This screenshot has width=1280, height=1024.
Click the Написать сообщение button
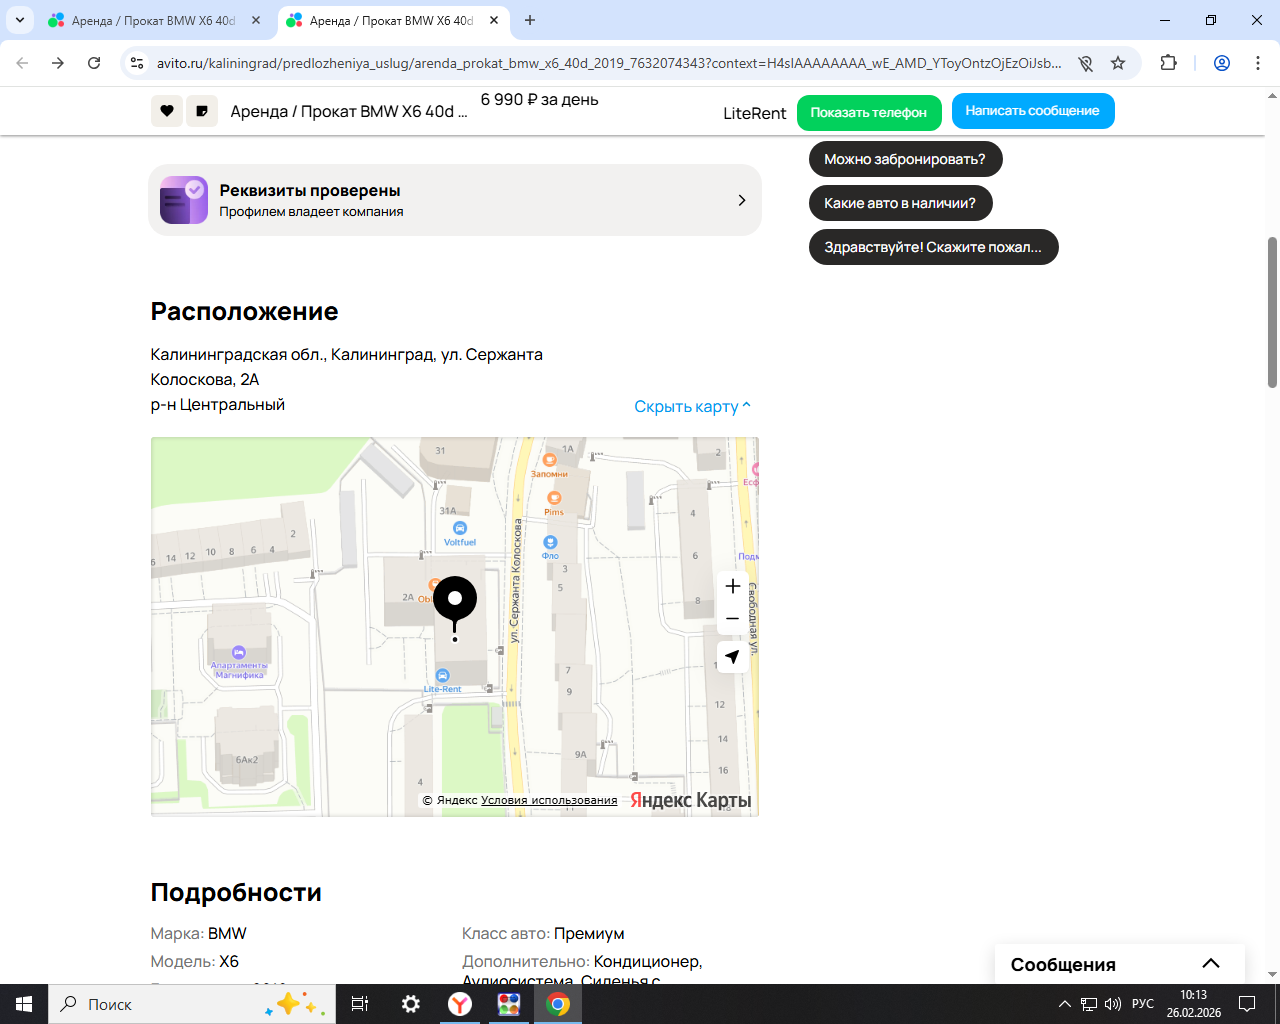pos(1033,111)
